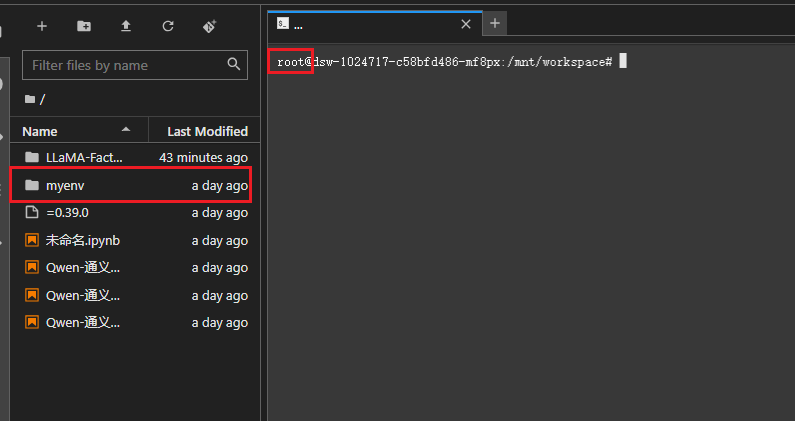Viewport: 795px width, 421px height.
Task: Click inside the terminal at the prompt
Action: pyautogui.click(x=623, y=61)
